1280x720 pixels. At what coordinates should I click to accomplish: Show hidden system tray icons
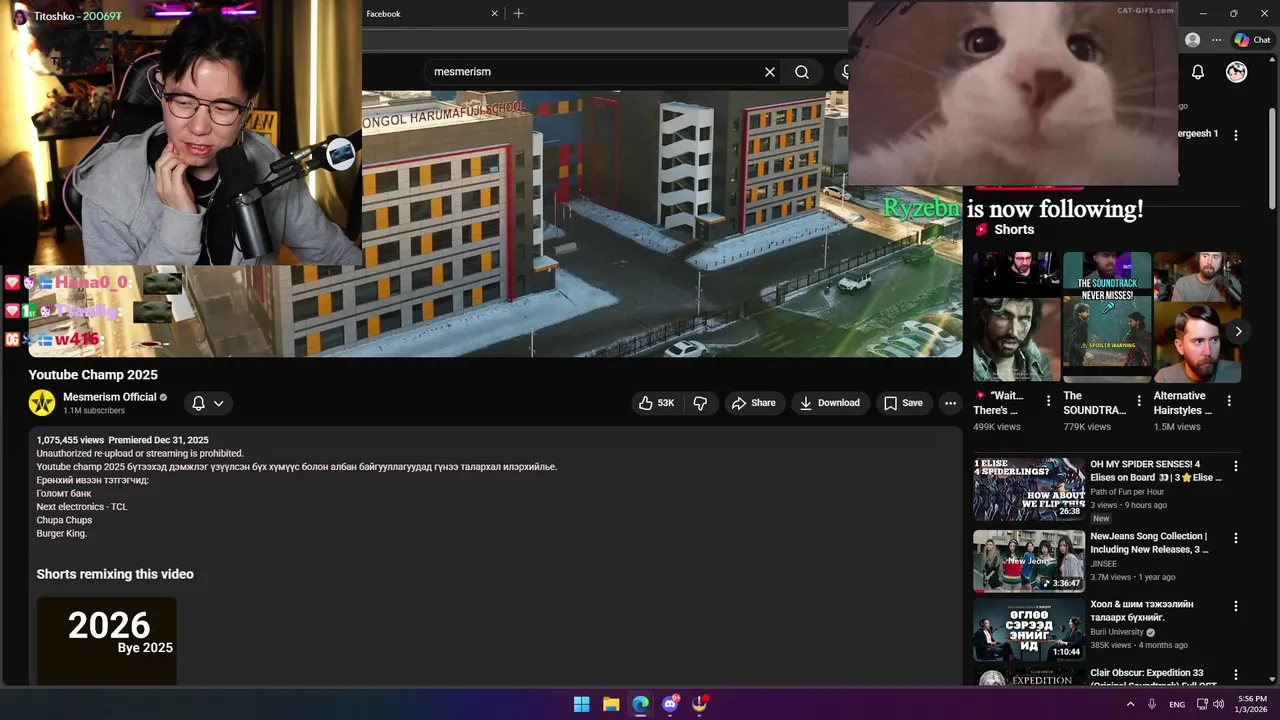click(1130, 704)
